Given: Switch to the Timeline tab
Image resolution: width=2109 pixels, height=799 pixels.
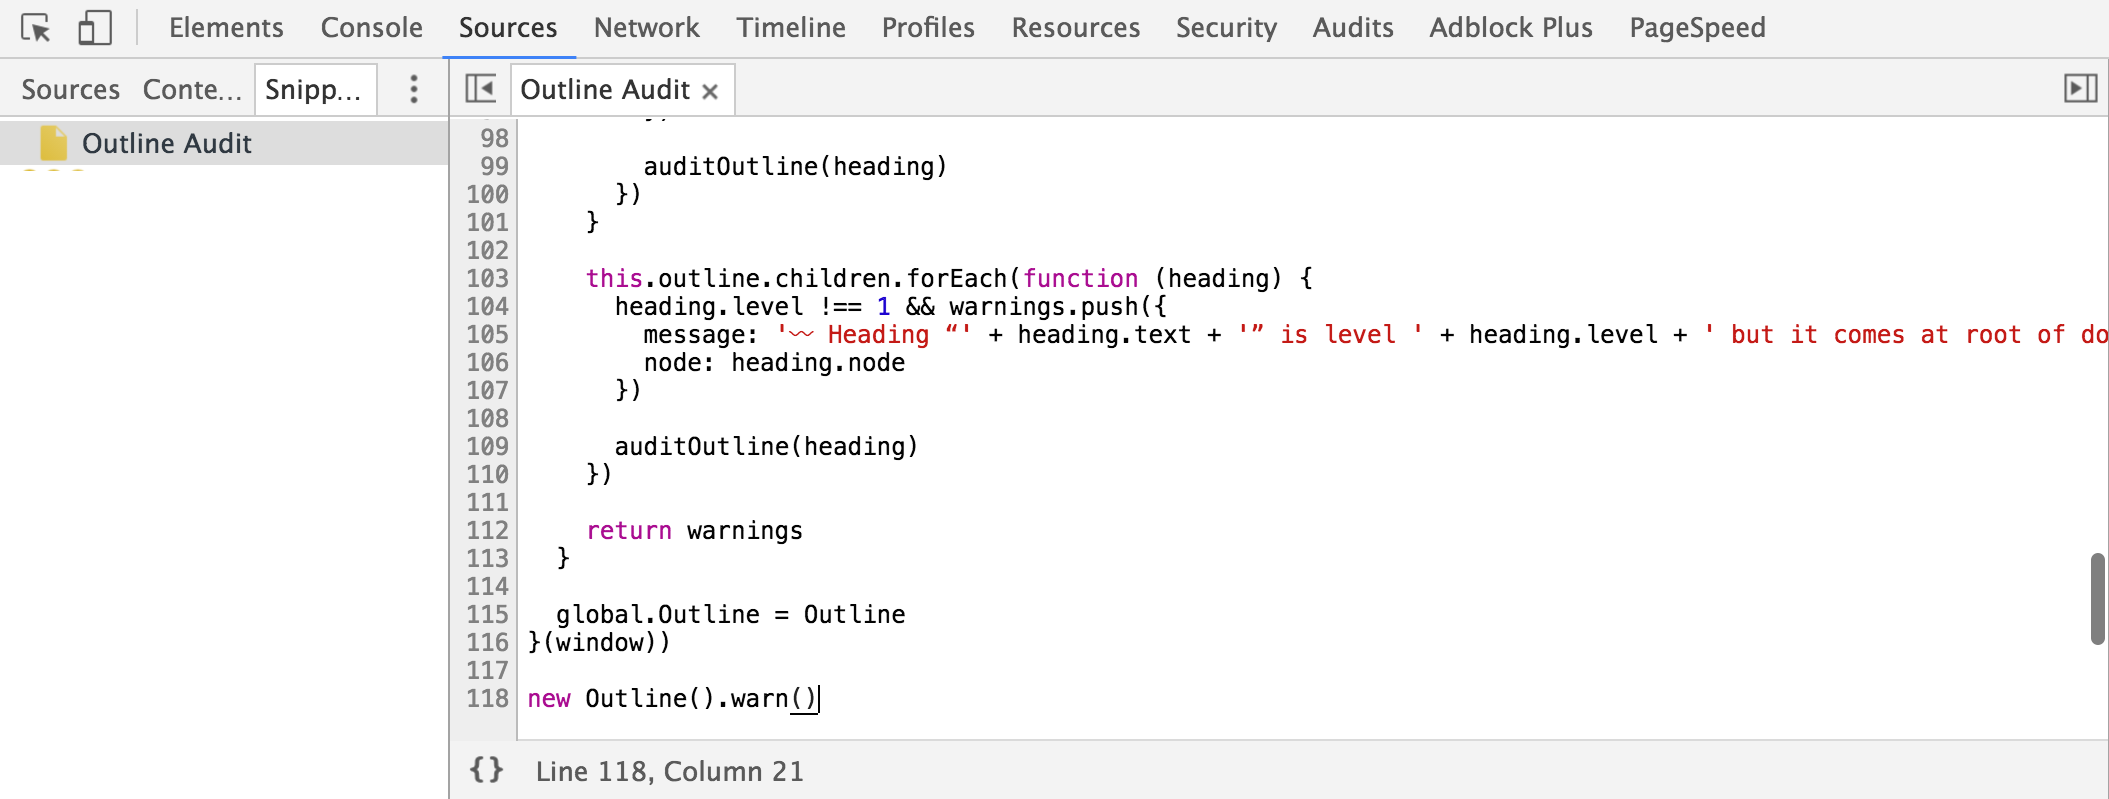Looking at the screenshot, I should [x=791, y=28].
